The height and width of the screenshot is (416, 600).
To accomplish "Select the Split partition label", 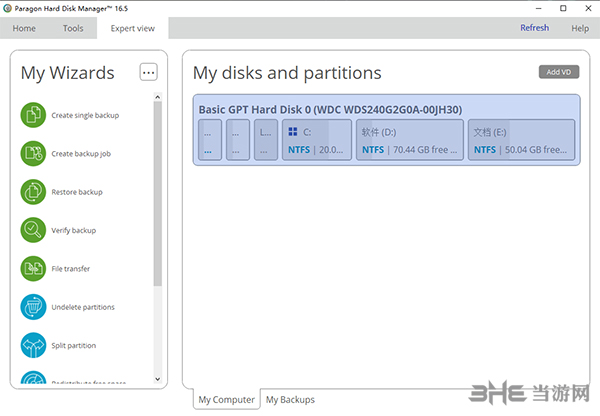I will coord(74,345).
